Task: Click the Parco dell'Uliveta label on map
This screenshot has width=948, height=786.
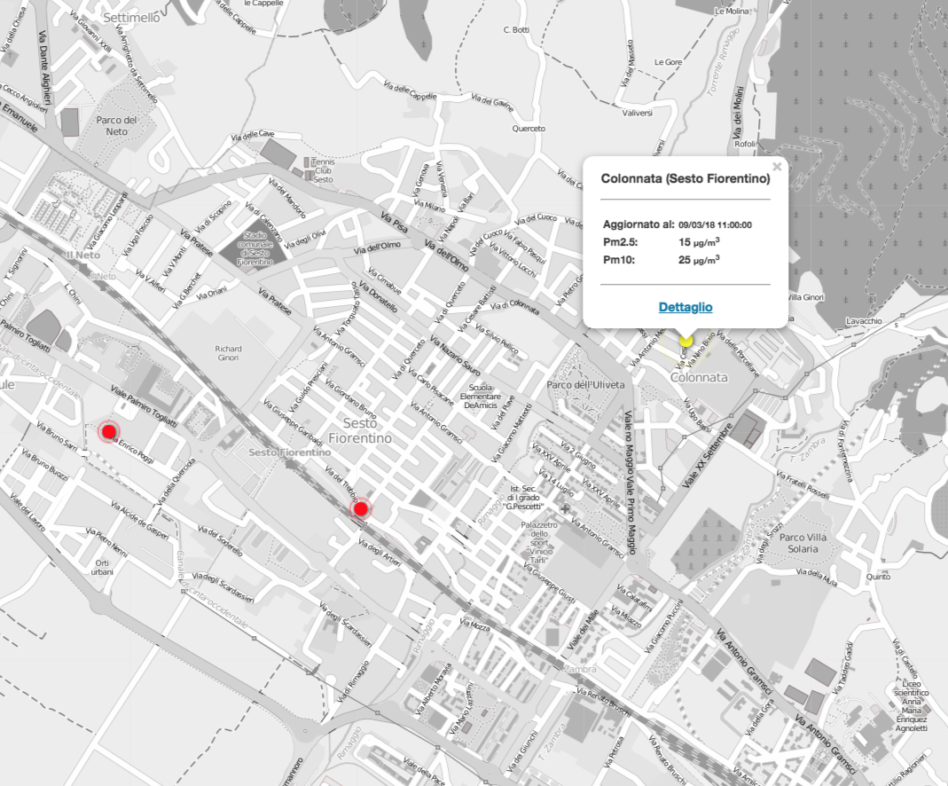Action: point(586,384)
